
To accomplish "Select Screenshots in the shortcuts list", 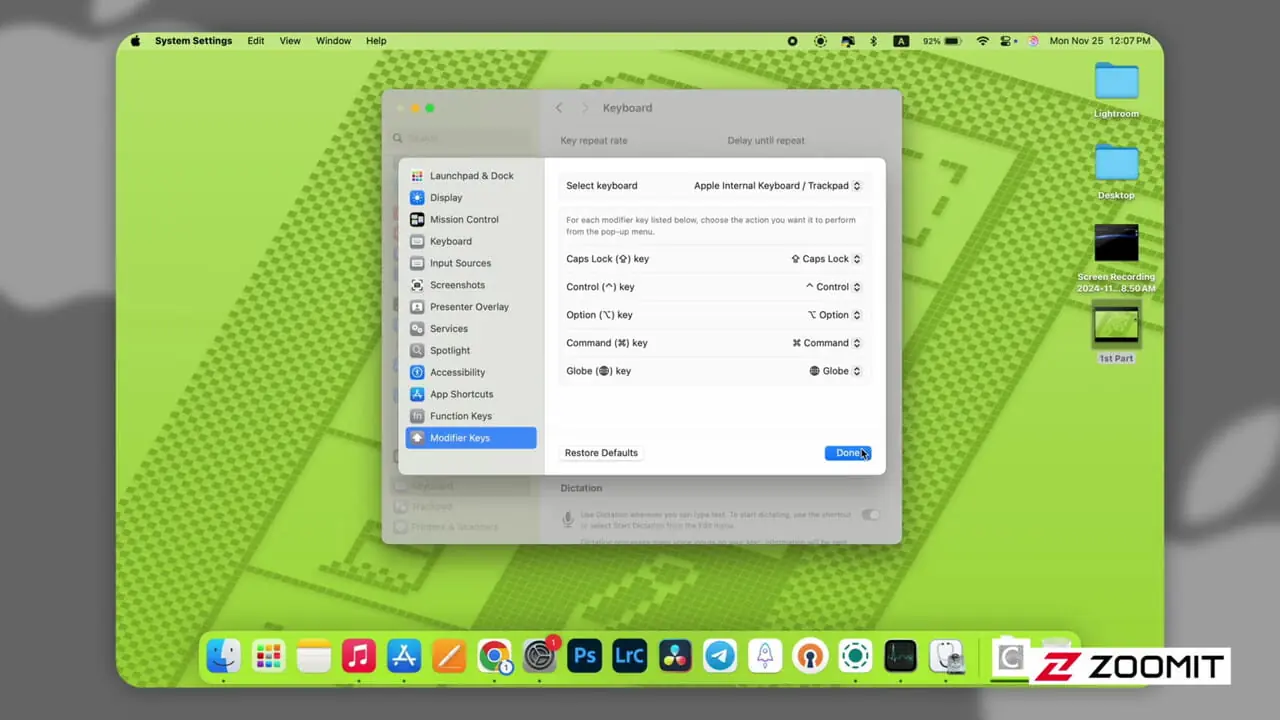I will pos(471,285).
